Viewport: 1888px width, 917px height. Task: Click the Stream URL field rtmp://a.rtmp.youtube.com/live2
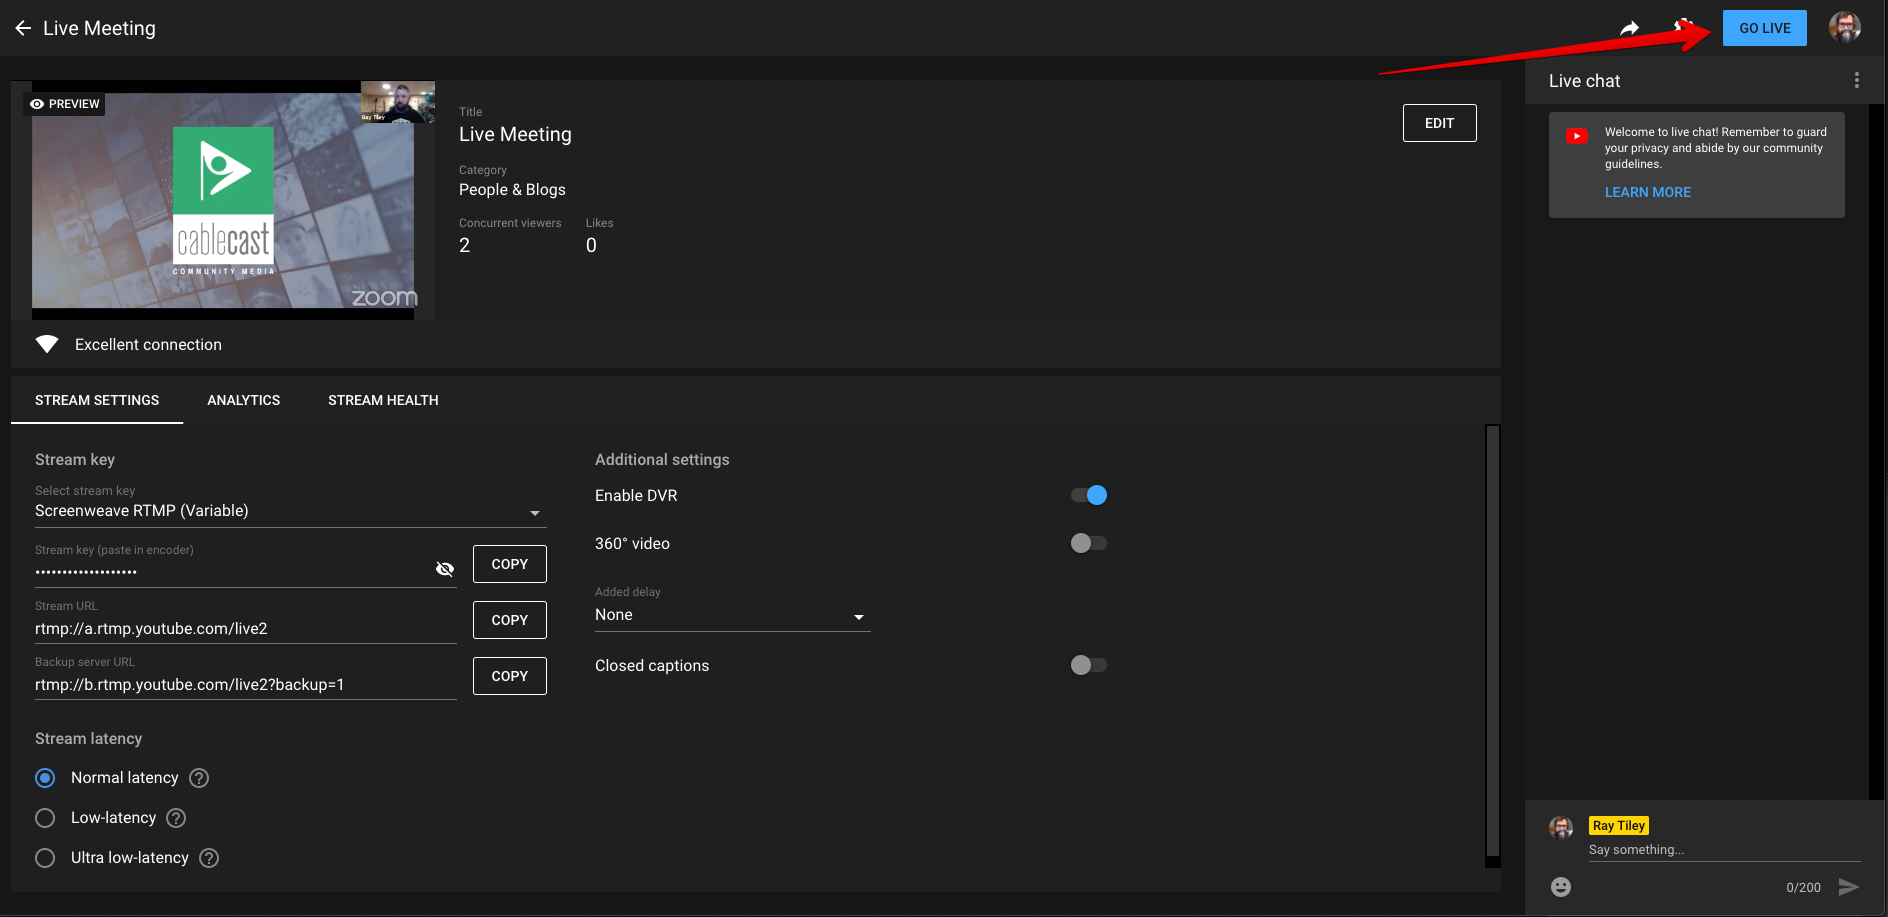point(246,629)
